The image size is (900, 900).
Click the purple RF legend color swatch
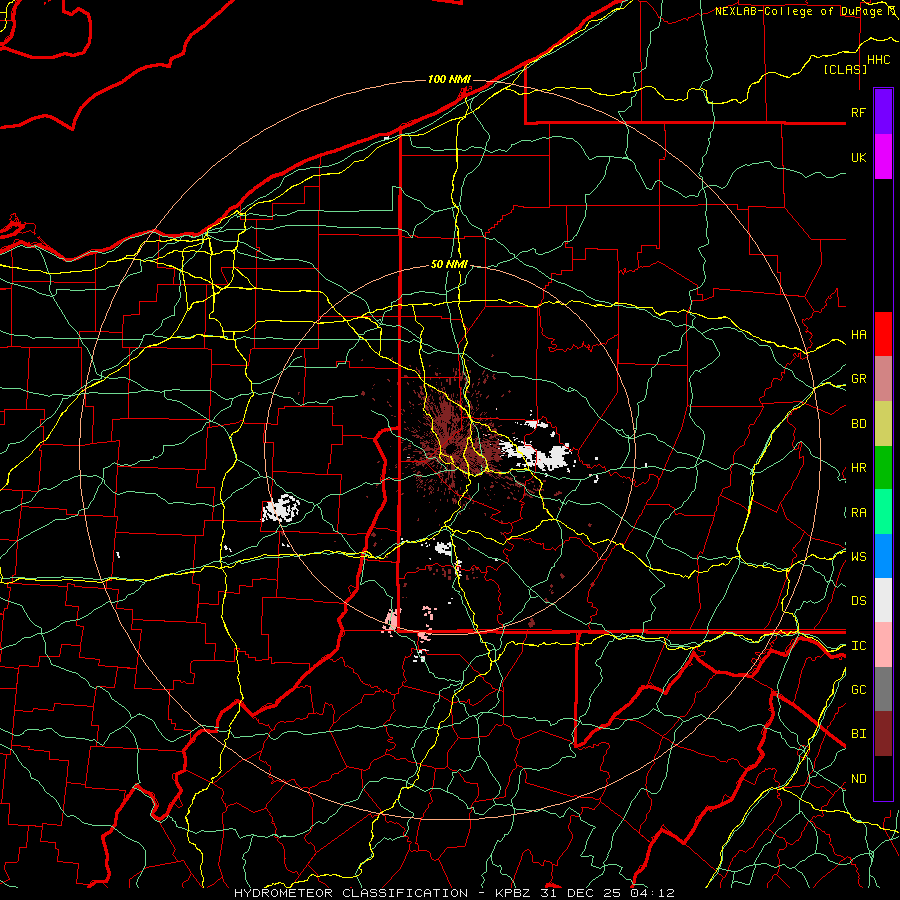pyautogui.click(x=883, y=112)
